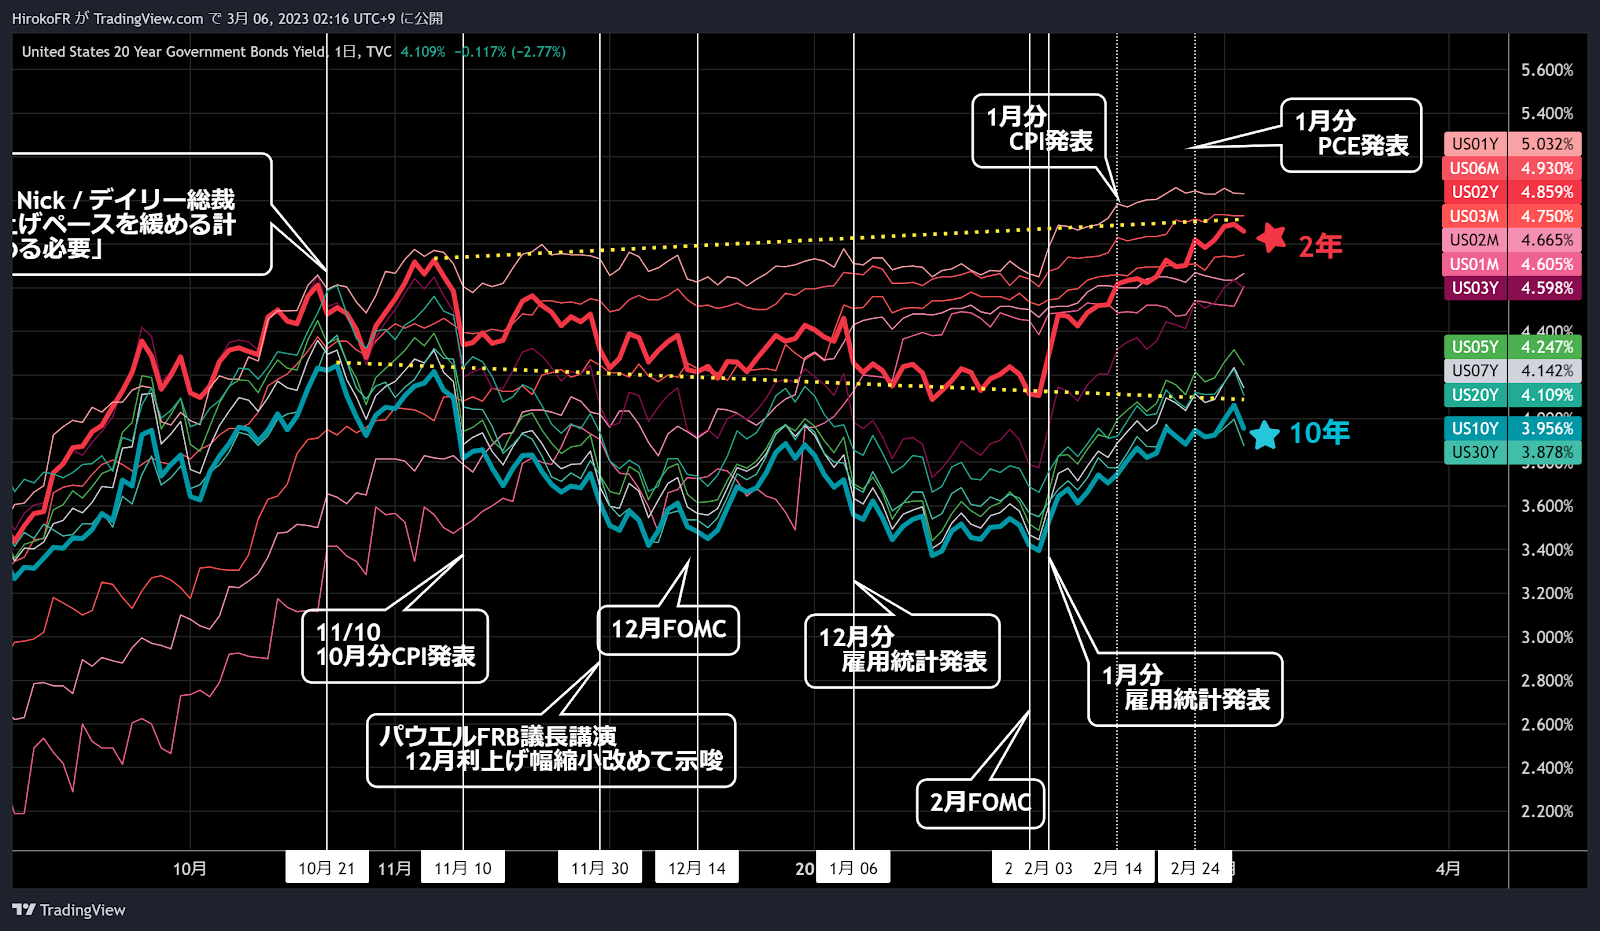This screenshot has height=931, width=1600.
Task: Click the Nick / デイリー総裁 annotation box
Action: (x=142, y=214)
